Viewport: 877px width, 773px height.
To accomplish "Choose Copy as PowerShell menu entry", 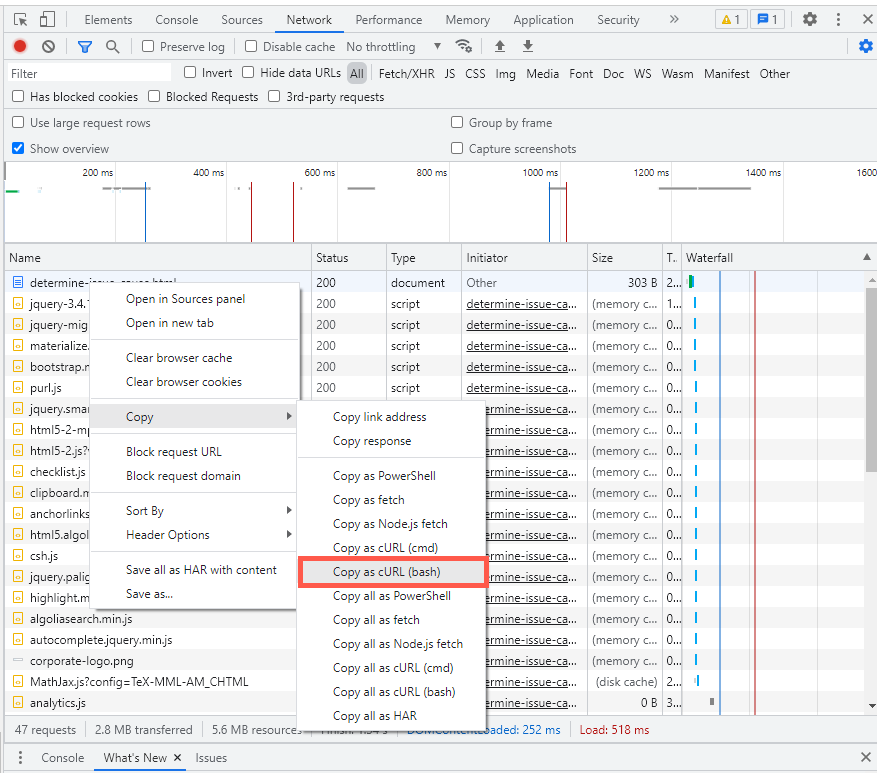I will [392, 476].
